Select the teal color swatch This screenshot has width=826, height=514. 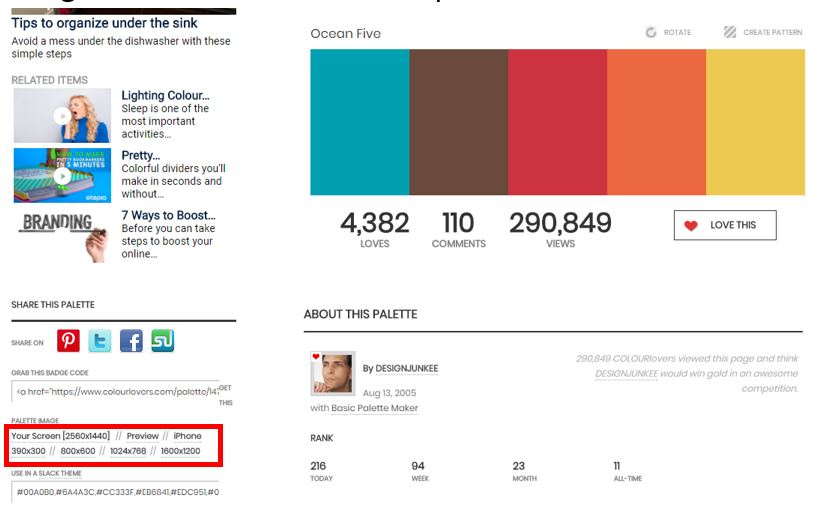(359, 122)
